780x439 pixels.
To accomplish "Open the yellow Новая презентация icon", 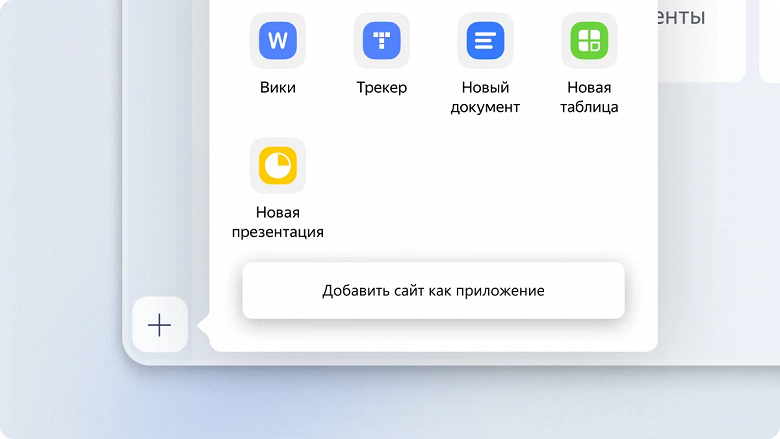I will 278,165.
